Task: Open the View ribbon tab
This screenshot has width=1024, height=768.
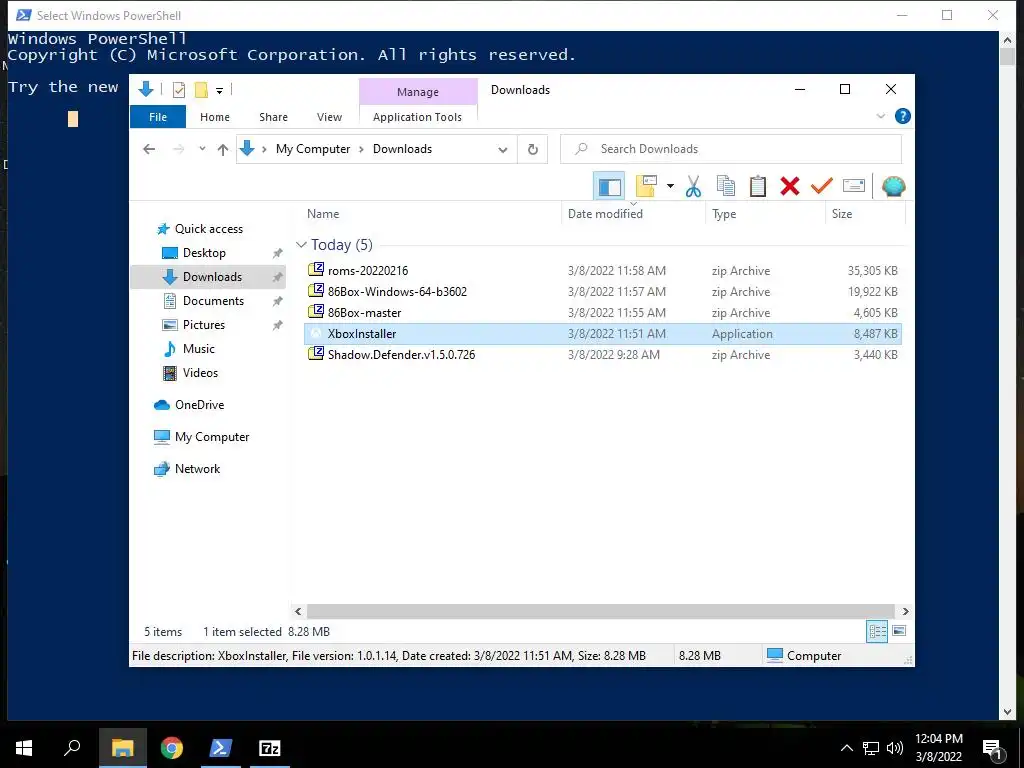Action: [329, 117]
